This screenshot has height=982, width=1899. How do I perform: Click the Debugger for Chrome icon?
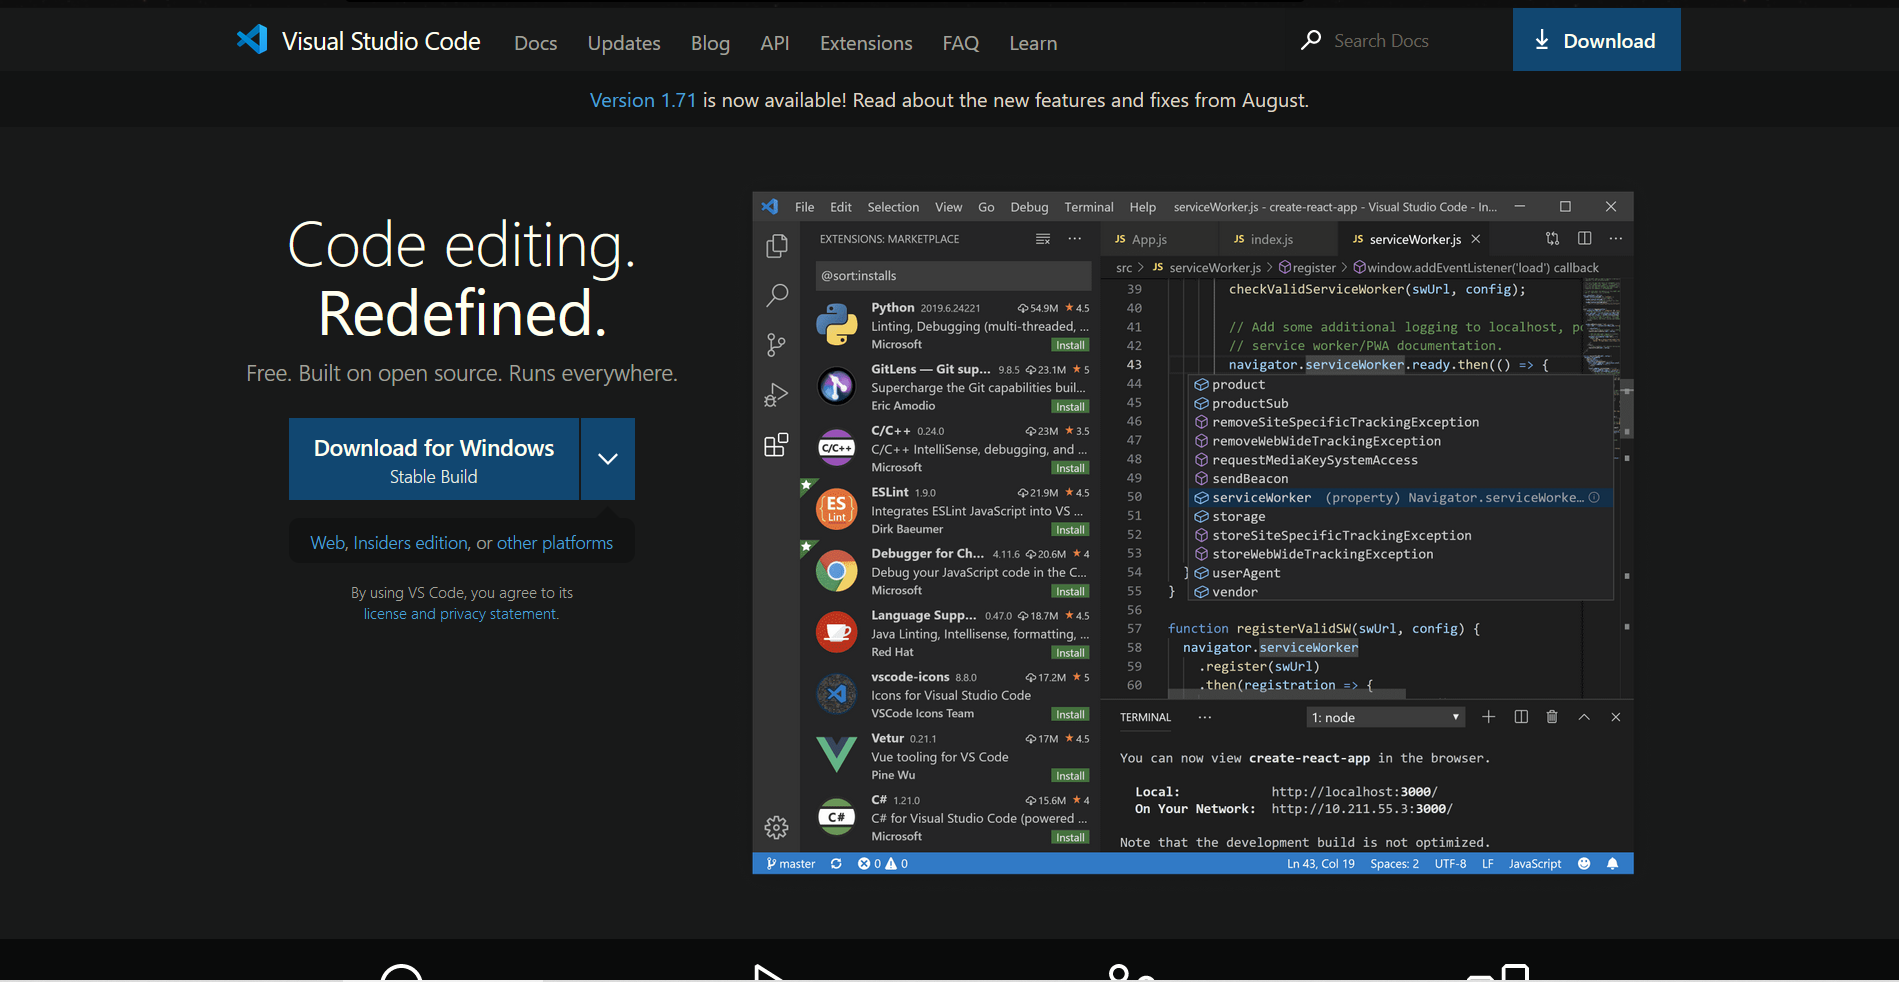point(836,571)
